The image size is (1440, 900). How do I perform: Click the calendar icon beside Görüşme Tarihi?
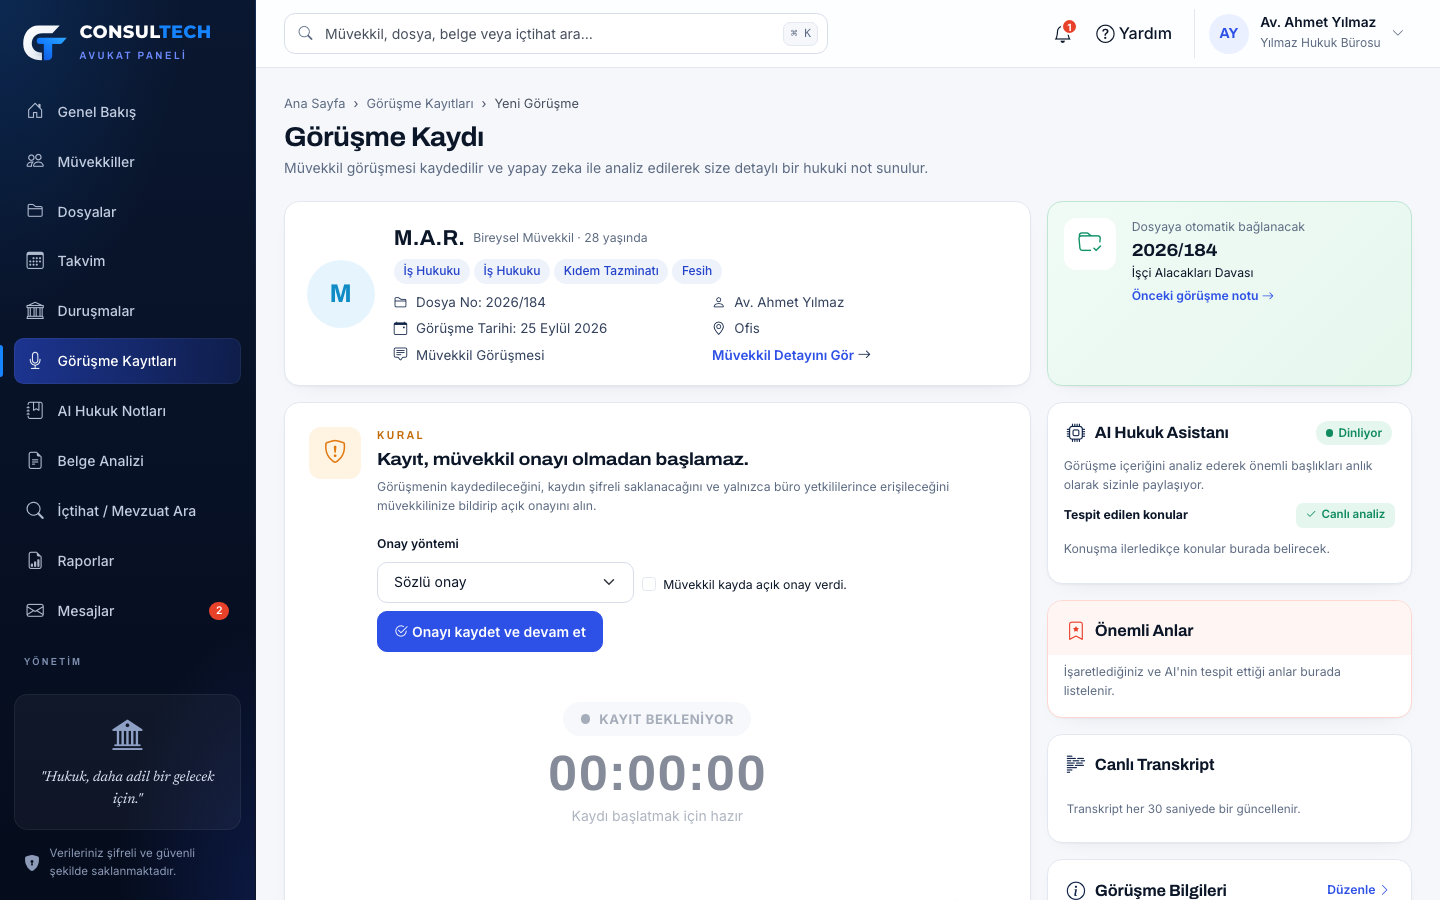[401, 328]
